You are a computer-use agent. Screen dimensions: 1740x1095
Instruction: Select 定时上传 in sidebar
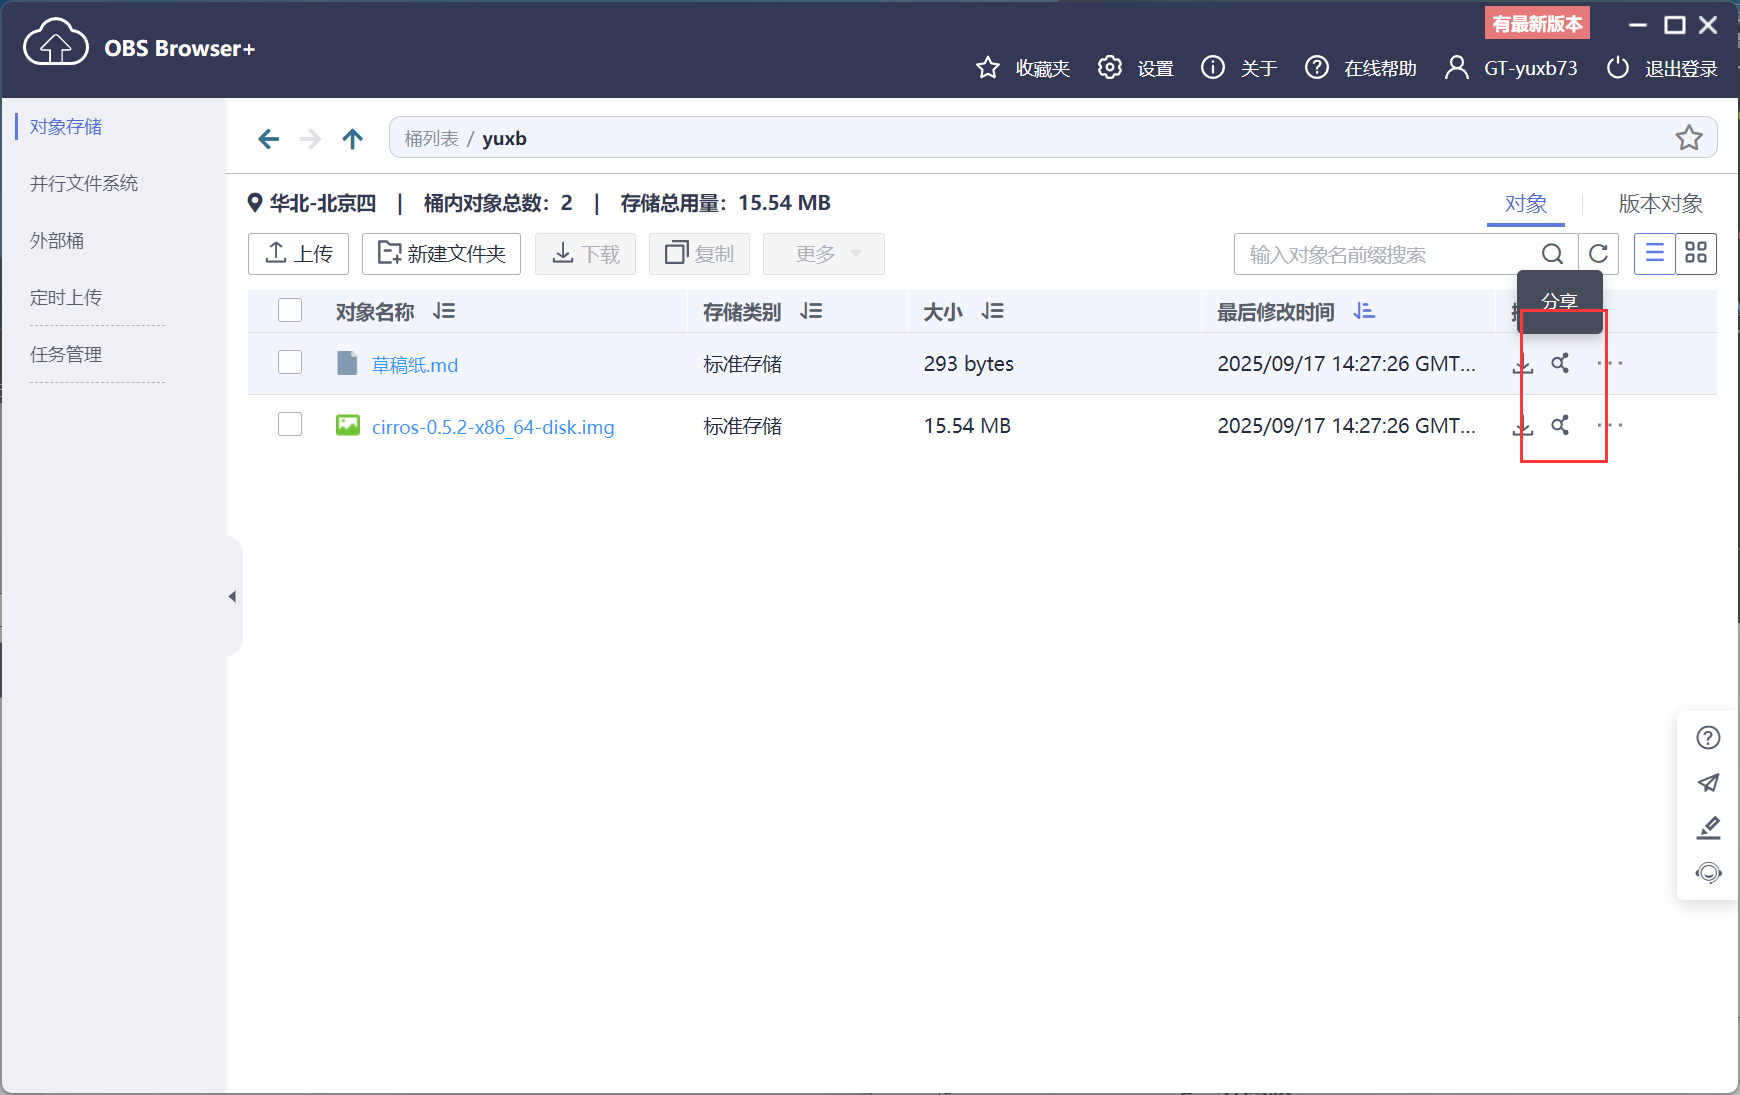point(66,298)
